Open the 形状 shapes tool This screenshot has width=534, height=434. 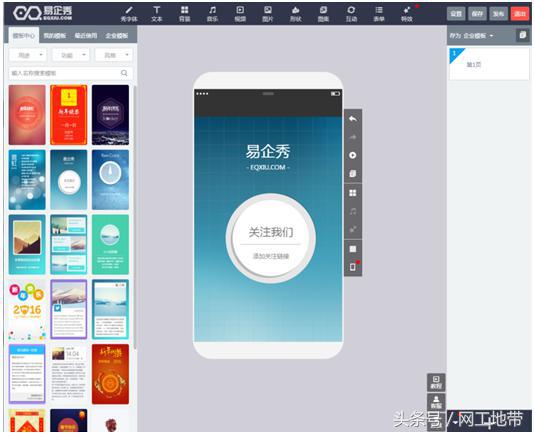coord(296,14)
